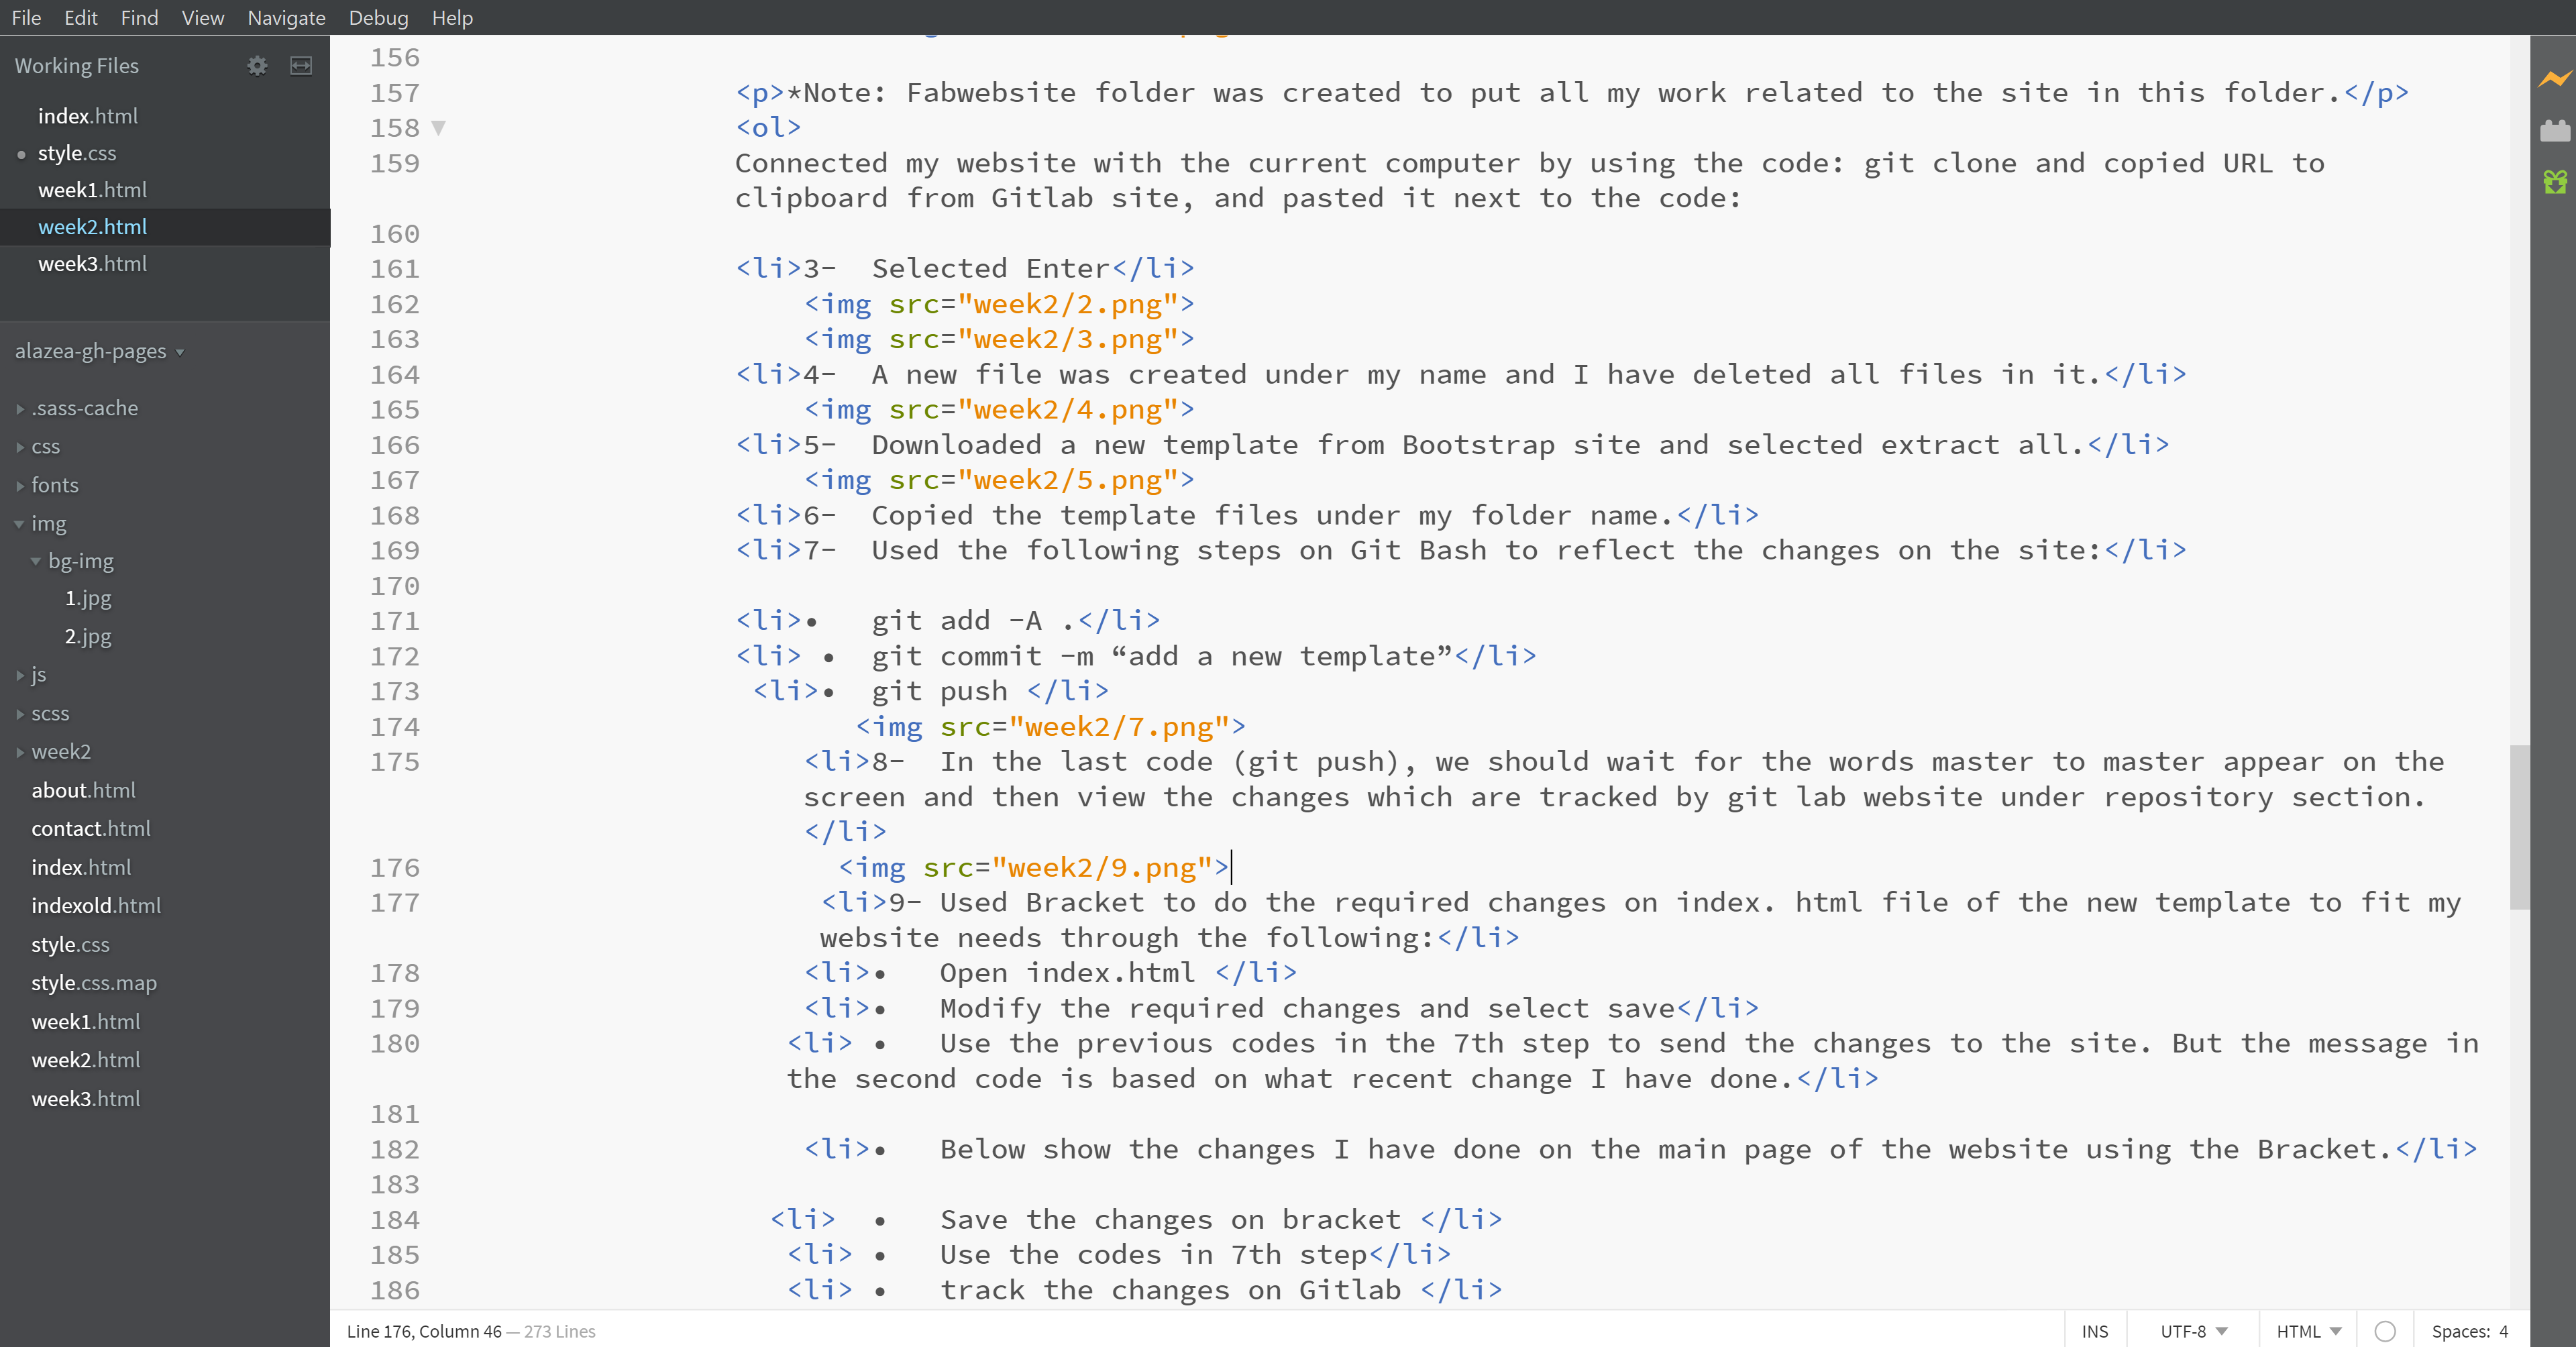
Task: Toggle INS insert/overwrite mode
Action: tap(2094, 1331)
